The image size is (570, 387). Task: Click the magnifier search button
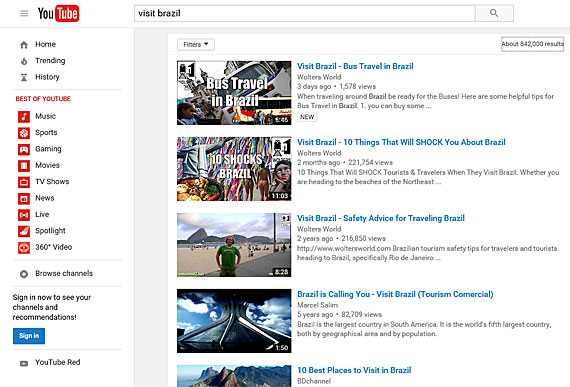pos(494,13)
